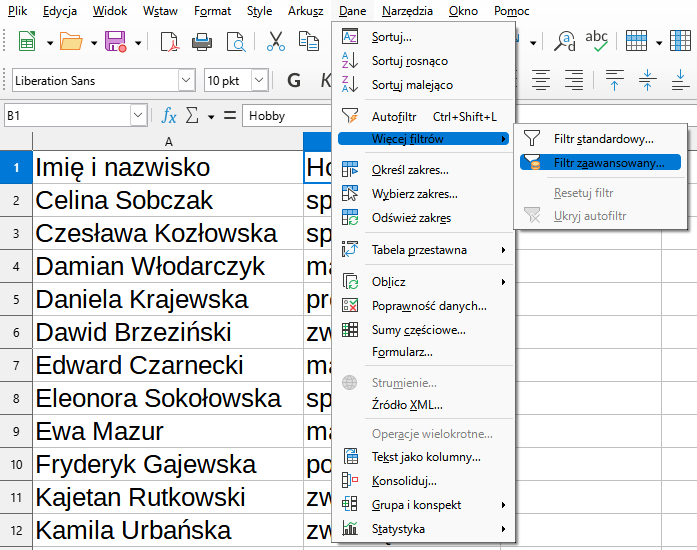Select Filtr zaawansowany from submenu

coord(608,162)
